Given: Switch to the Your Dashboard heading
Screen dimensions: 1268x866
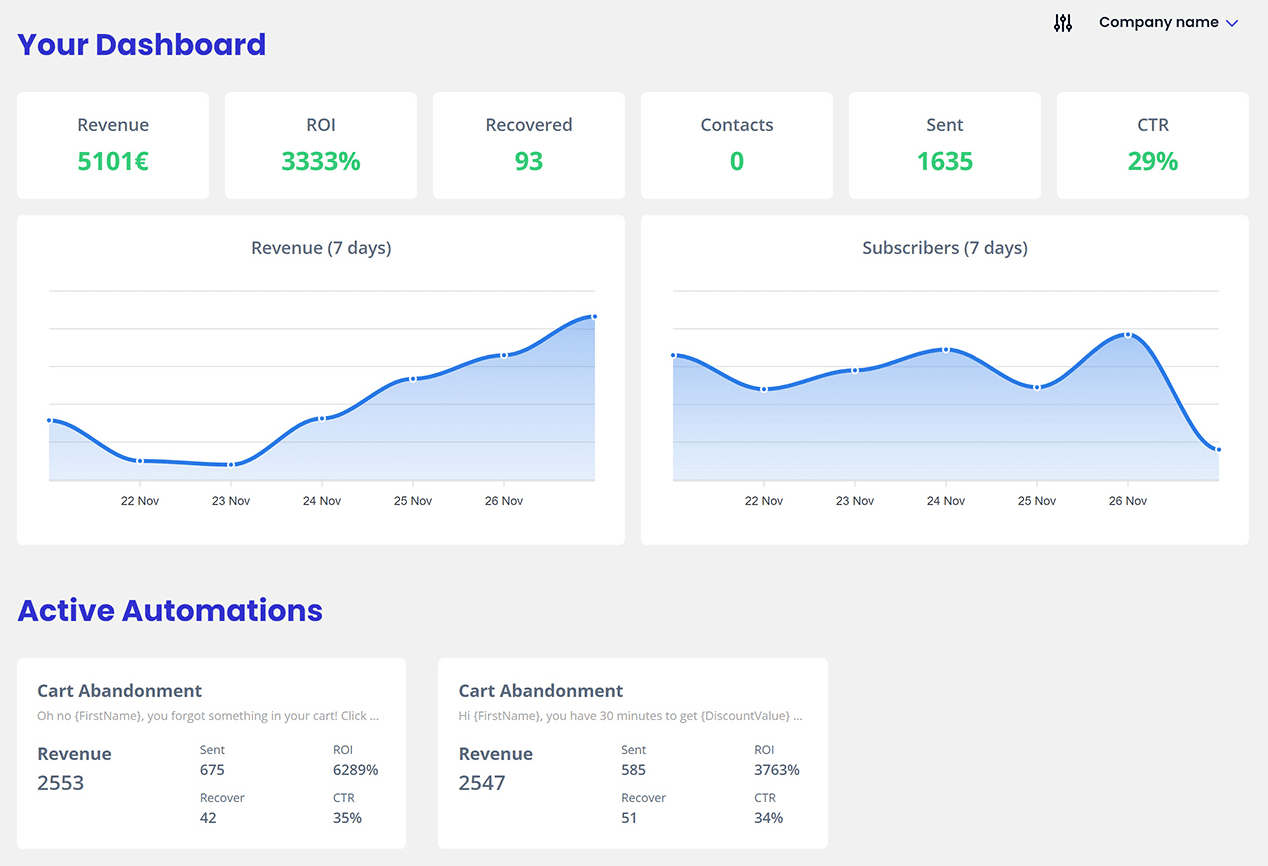Looking at the screenshot, I should click(x=141, y=44).
